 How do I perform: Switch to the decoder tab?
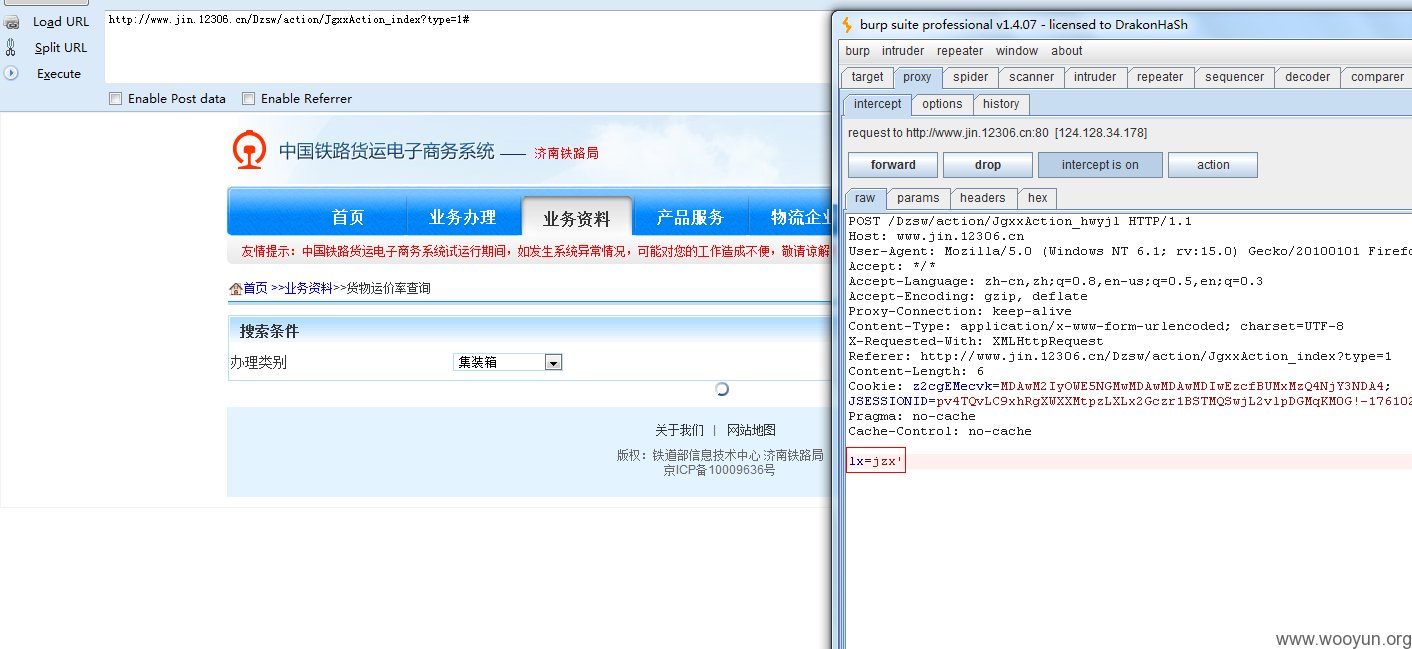tap(1308, 77)
